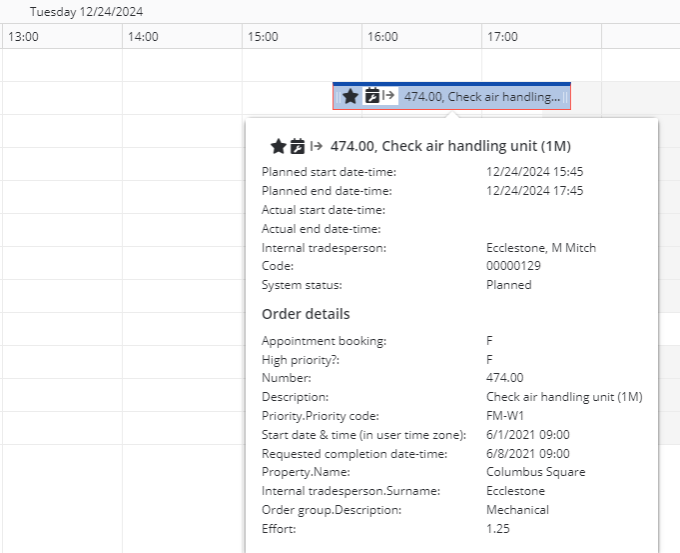The height and width of the screenshot is (553, 680).
Task: Click the 'System status:' label
Action: click(x=302, y=285)
